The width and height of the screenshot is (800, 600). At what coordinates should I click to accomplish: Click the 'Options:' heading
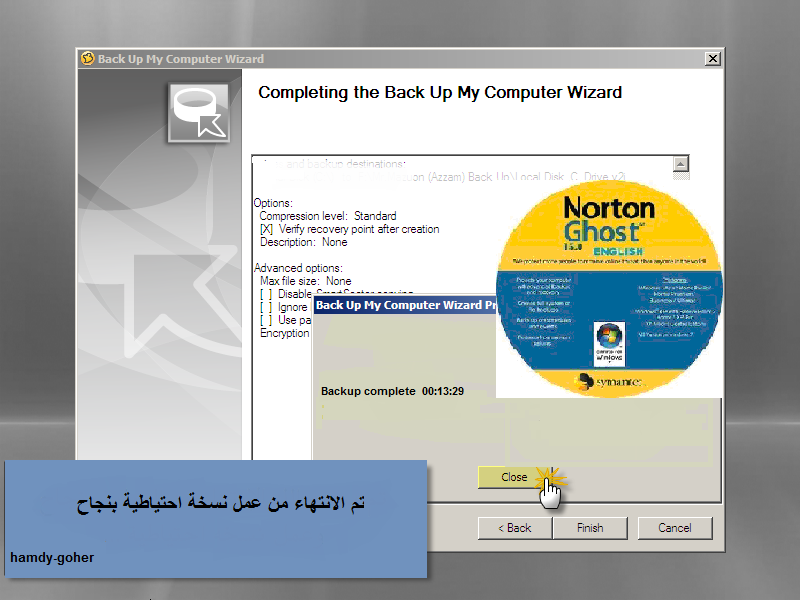tap(273, 203)
